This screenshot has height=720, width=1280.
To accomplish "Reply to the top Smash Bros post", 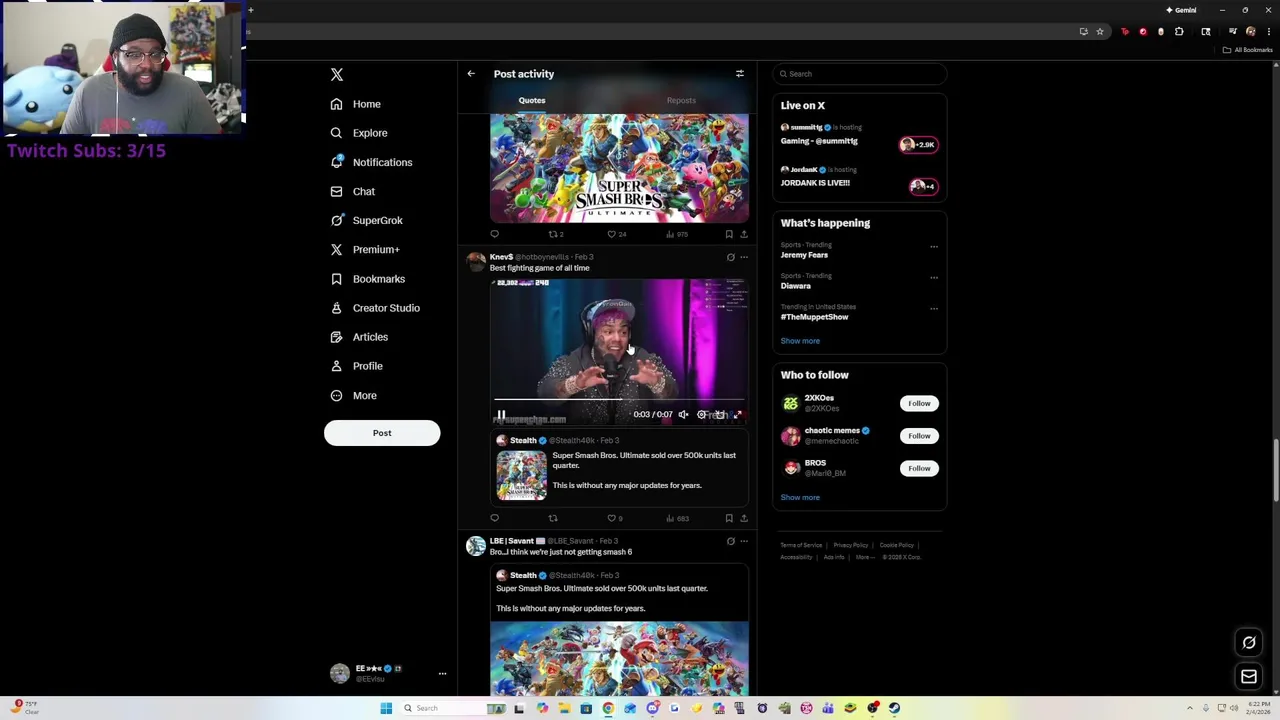I will (494, 234).
